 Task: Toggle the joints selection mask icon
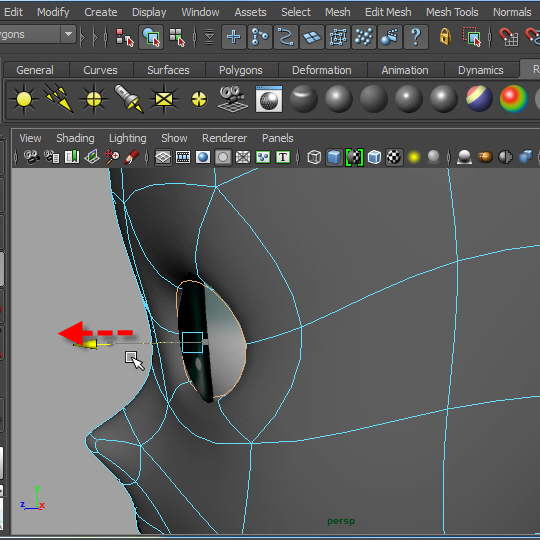point(260,37)
